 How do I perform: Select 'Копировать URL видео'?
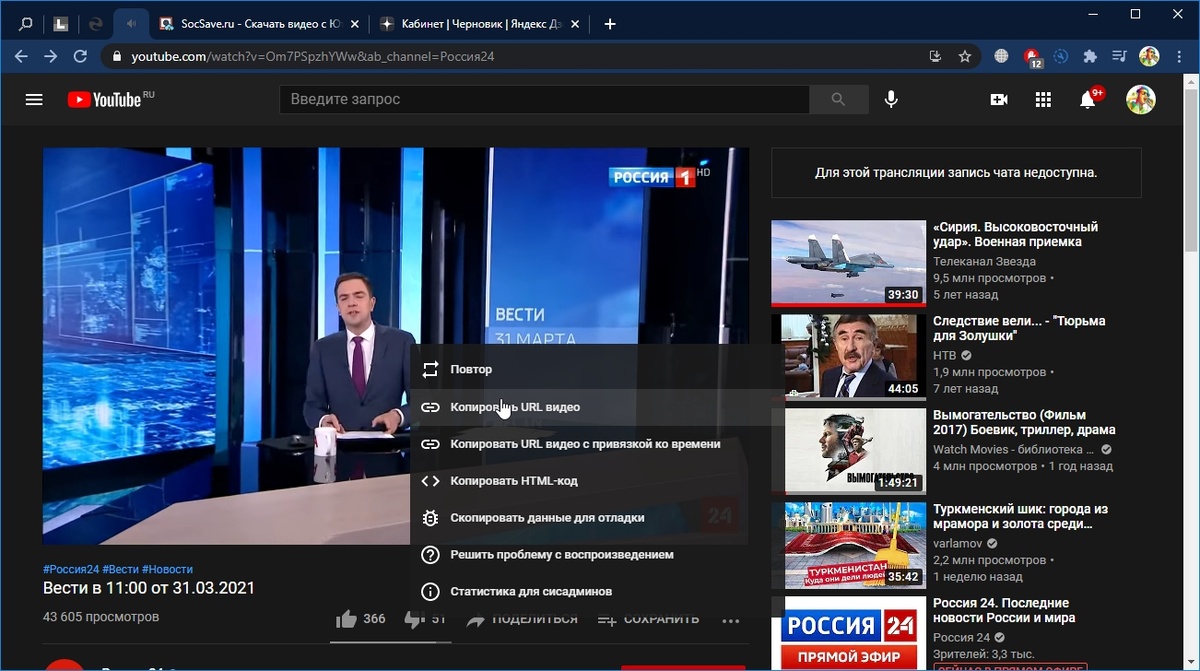tap(597, 407)
